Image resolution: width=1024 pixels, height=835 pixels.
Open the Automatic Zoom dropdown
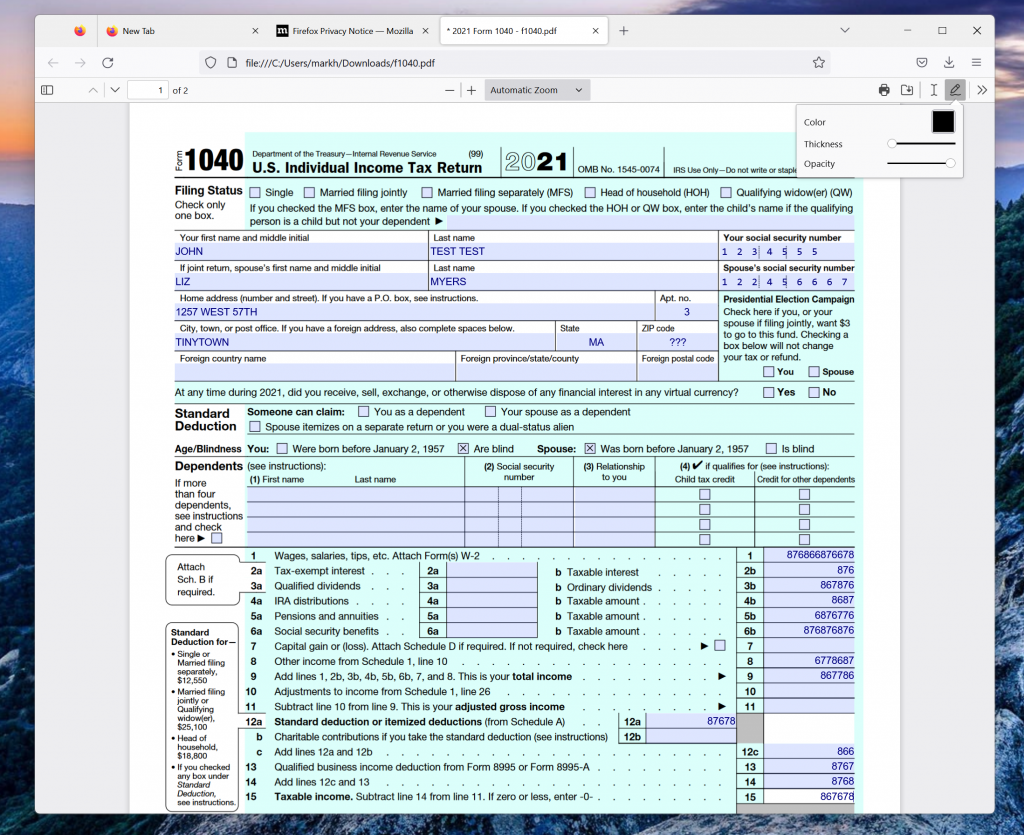click(536, 89)
